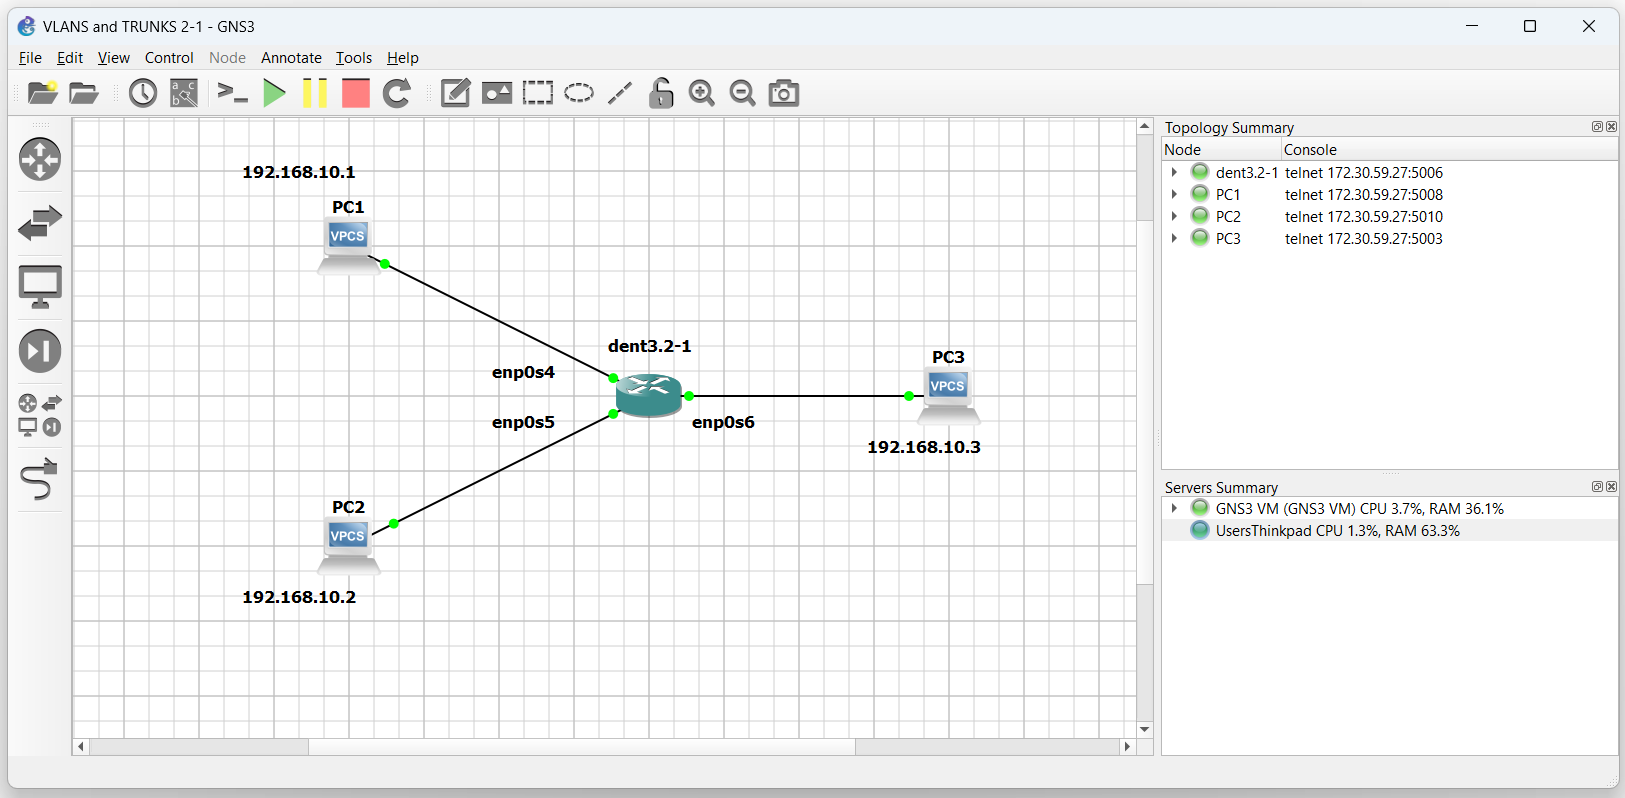The image size is (1625, 798).
Task: Close the Topology Summary panel
Action: pyautogui.click(x=1611, y=127)
